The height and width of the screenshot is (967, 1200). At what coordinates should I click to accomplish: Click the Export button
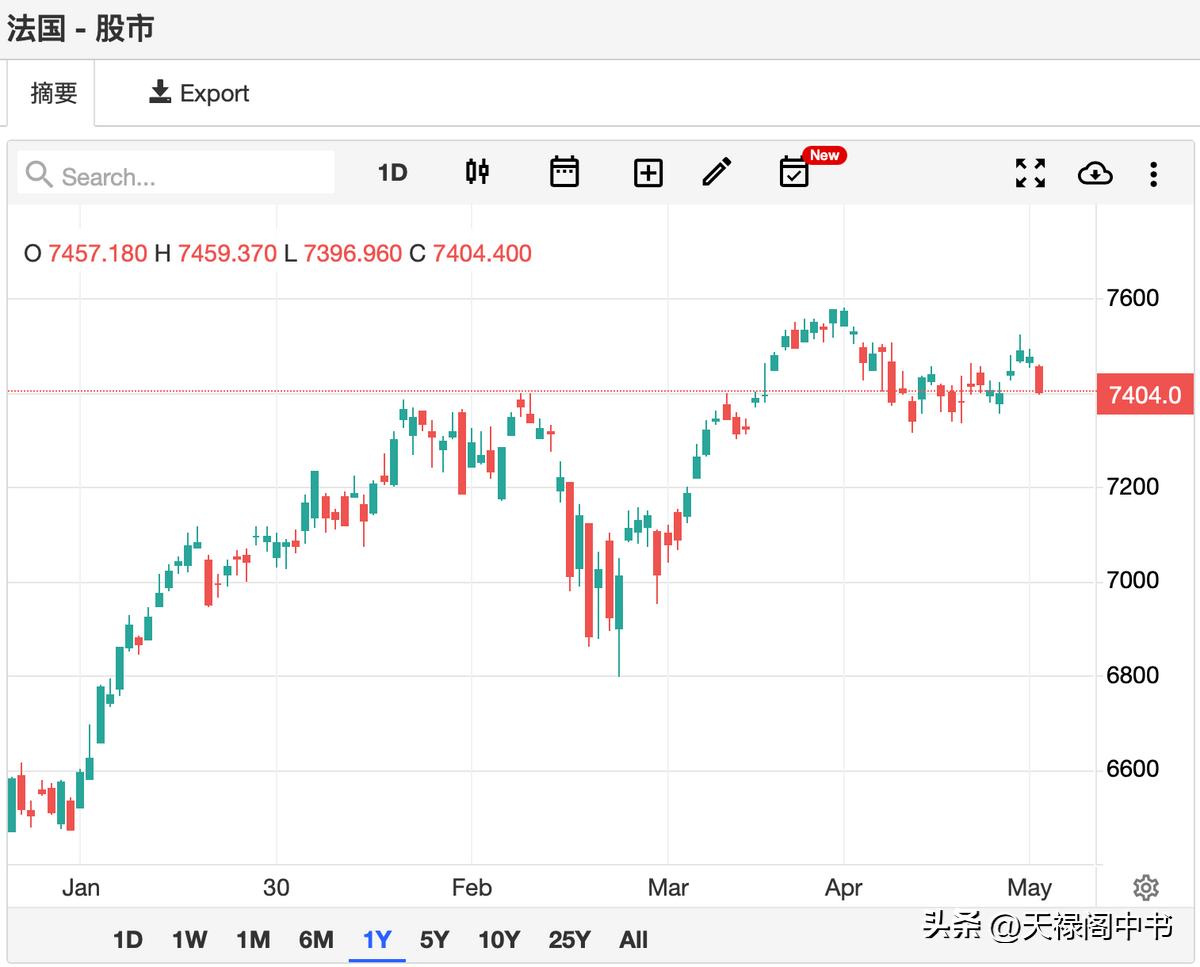(x=199, y=93)
